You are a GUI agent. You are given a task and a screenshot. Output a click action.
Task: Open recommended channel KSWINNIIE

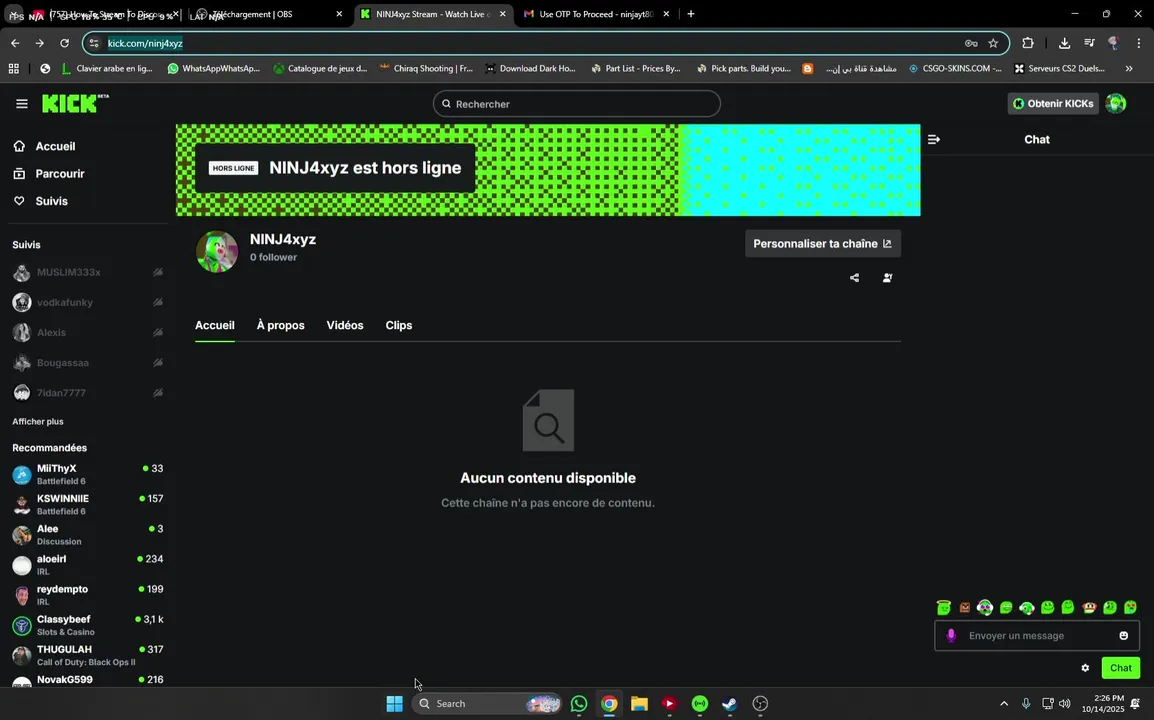click(88, 505)
